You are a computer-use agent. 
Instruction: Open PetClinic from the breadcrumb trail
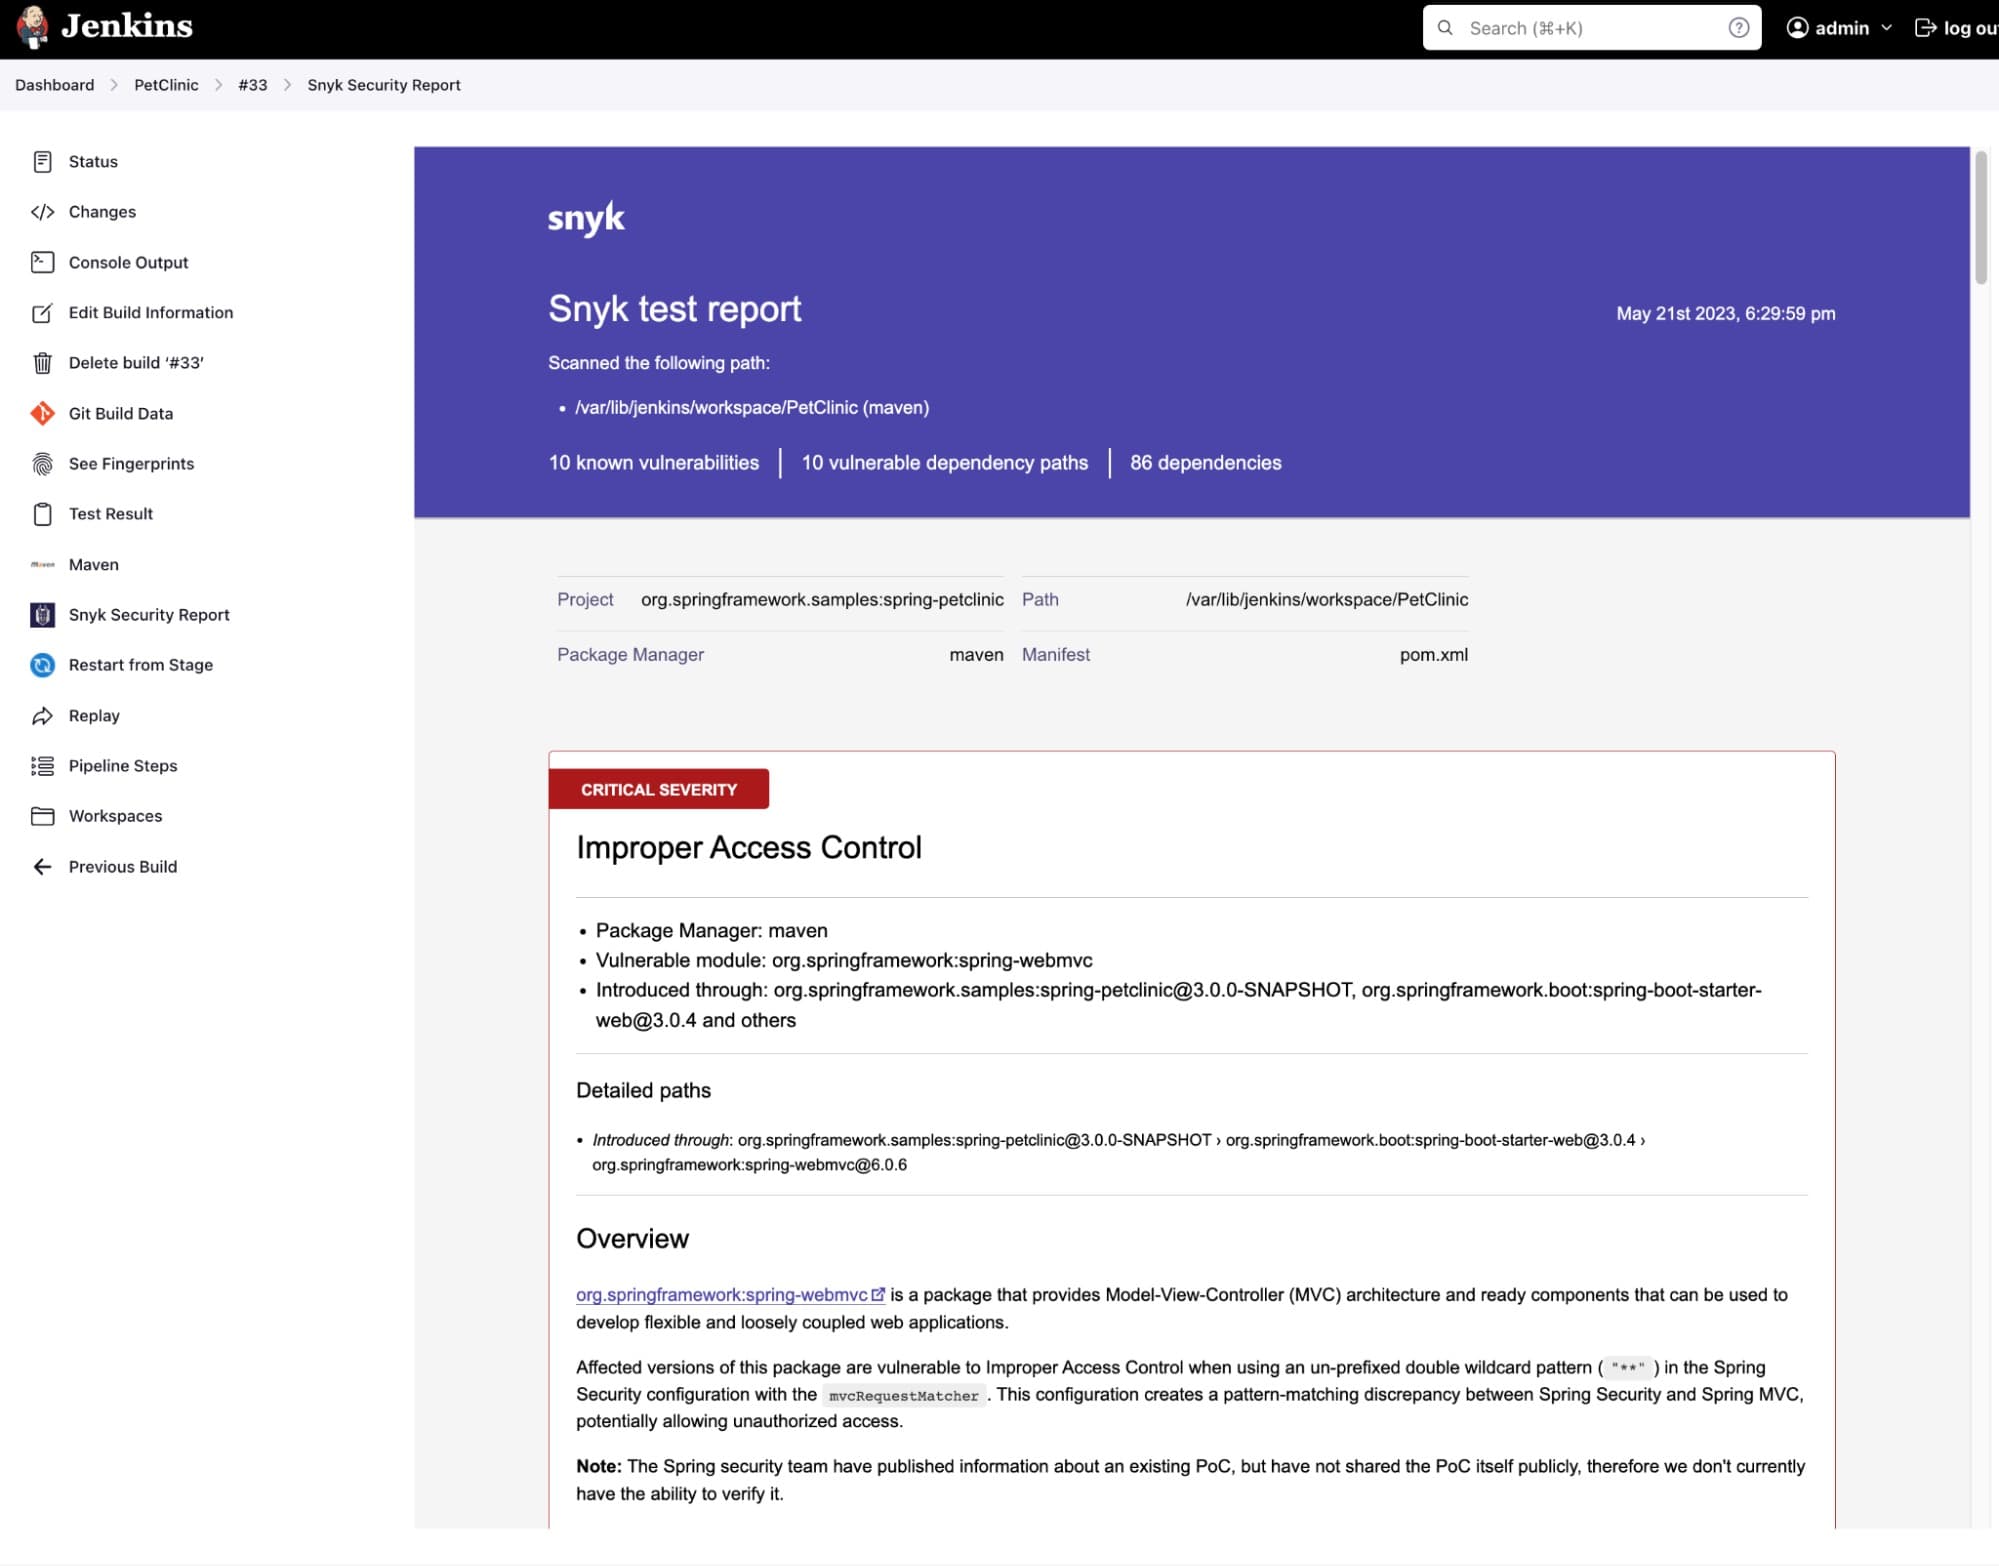tap(166, 84)
